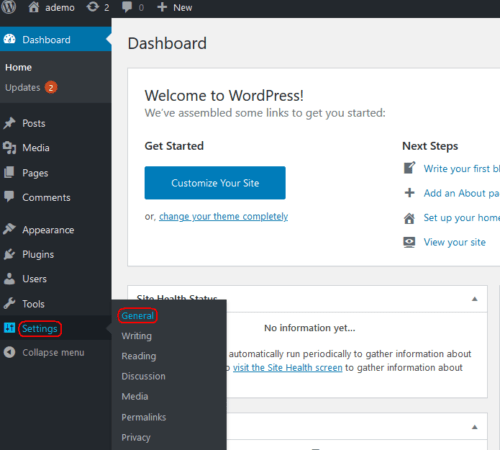500x450 pixels.
Task: Open the Add an About page link
Action: point(462,193)
